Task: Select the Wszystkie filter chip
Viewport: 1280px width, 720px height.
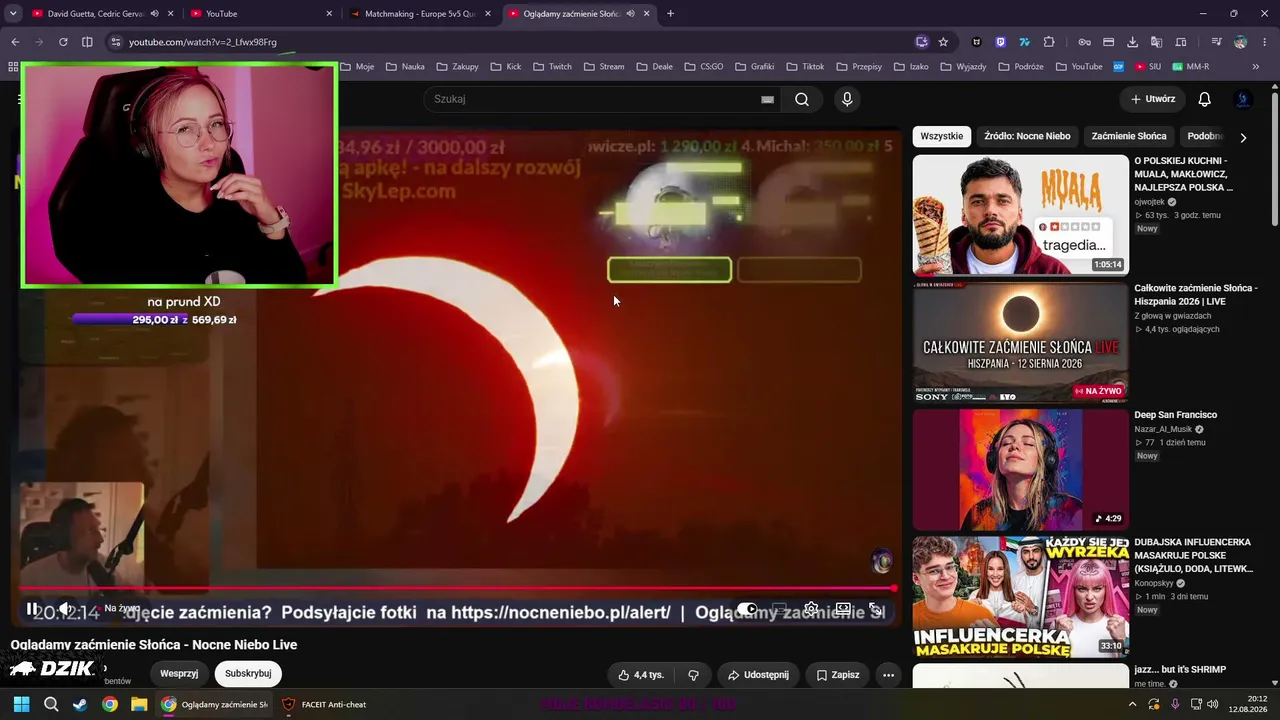Action: (942, 136)
